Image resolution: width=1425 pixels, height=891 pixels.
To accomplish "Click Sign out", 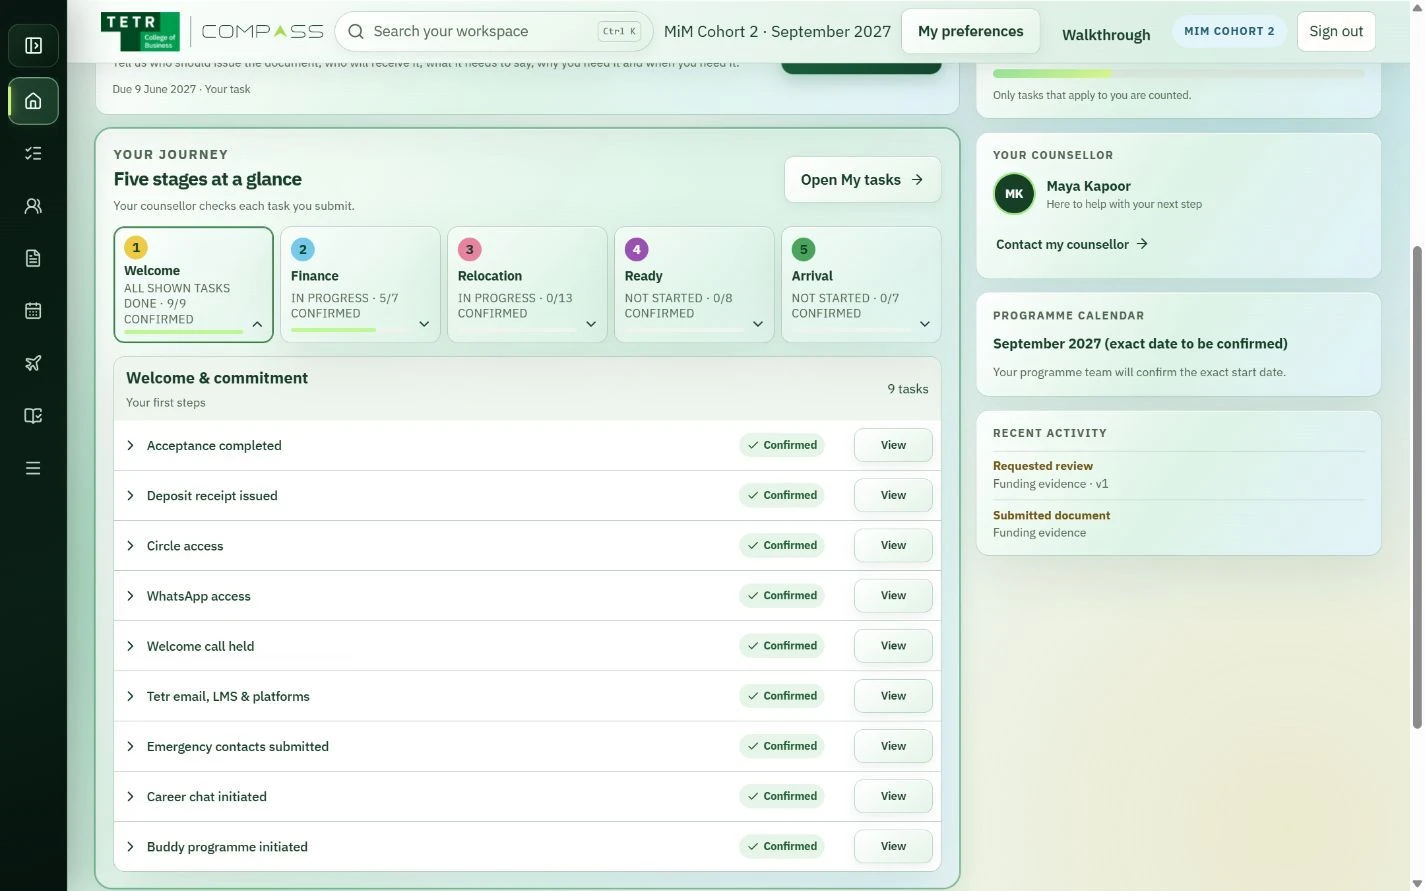I will (x=1336, y=31).
